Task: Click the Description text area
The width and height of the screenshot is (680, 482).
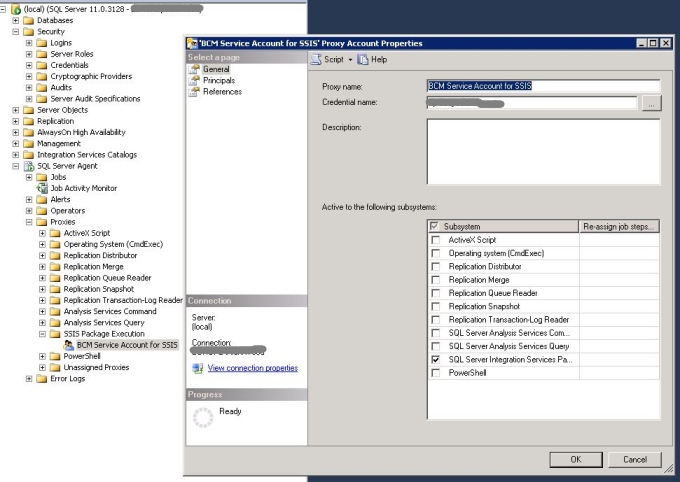Action: (x=543, y=152)
